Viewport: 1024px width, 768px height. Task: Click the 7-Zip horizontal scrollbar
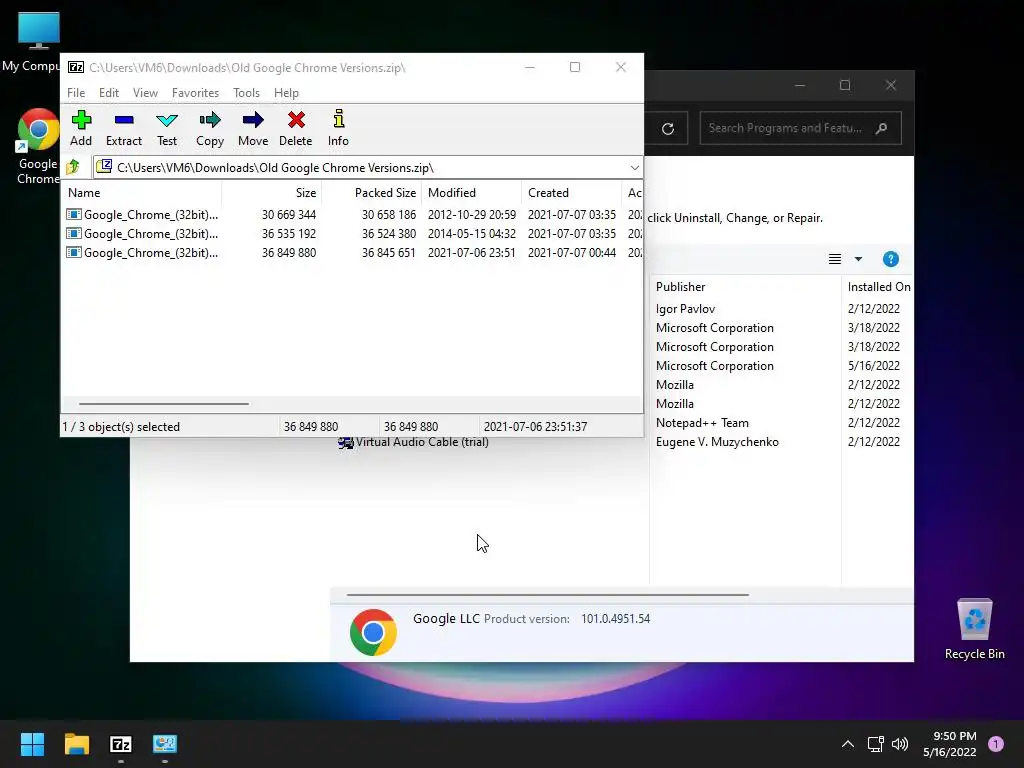pyautogui.click(x=163, y=404)
